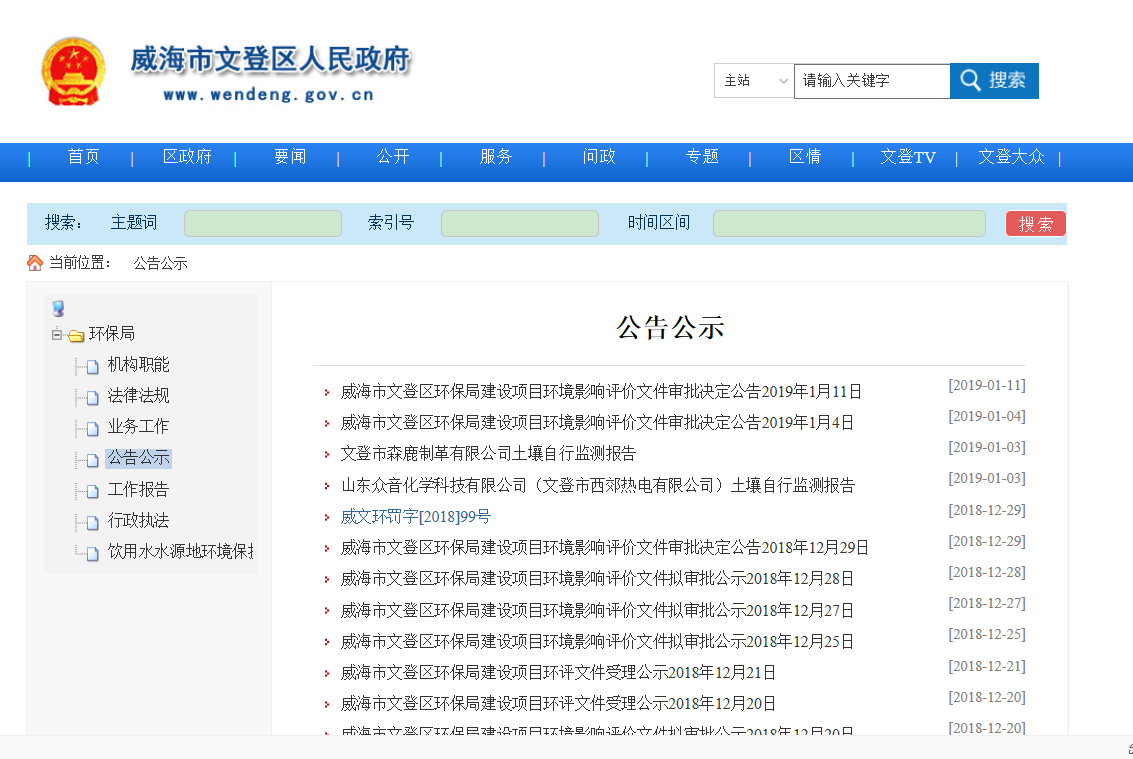Viewport: 1133px width, 759px height.
Task: Click the 时间区间 input field
Action: tap(849, 223)
